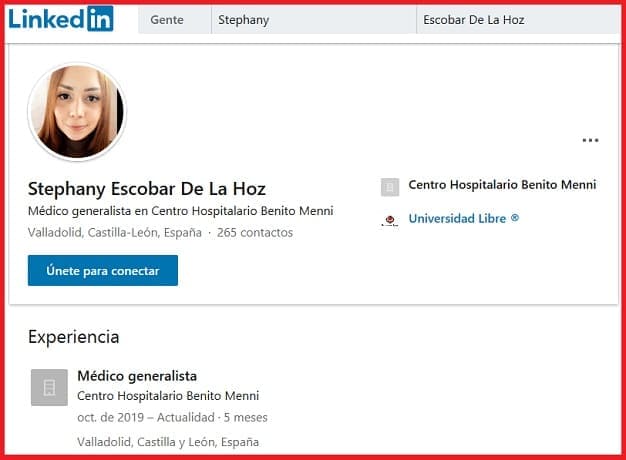The image size is (626, 460).
Task: Click the name Stephany Escobar De La Hoz
Action: [147, 189]
